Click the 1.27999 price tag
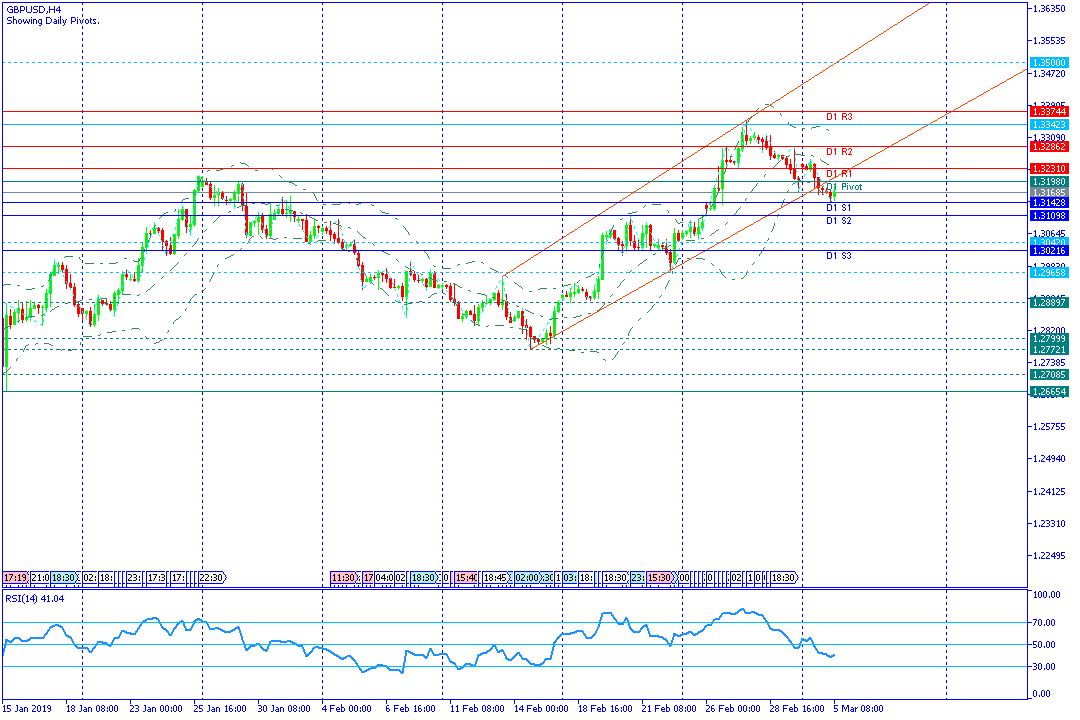1080x720 pixels. tap(1049, 339)
